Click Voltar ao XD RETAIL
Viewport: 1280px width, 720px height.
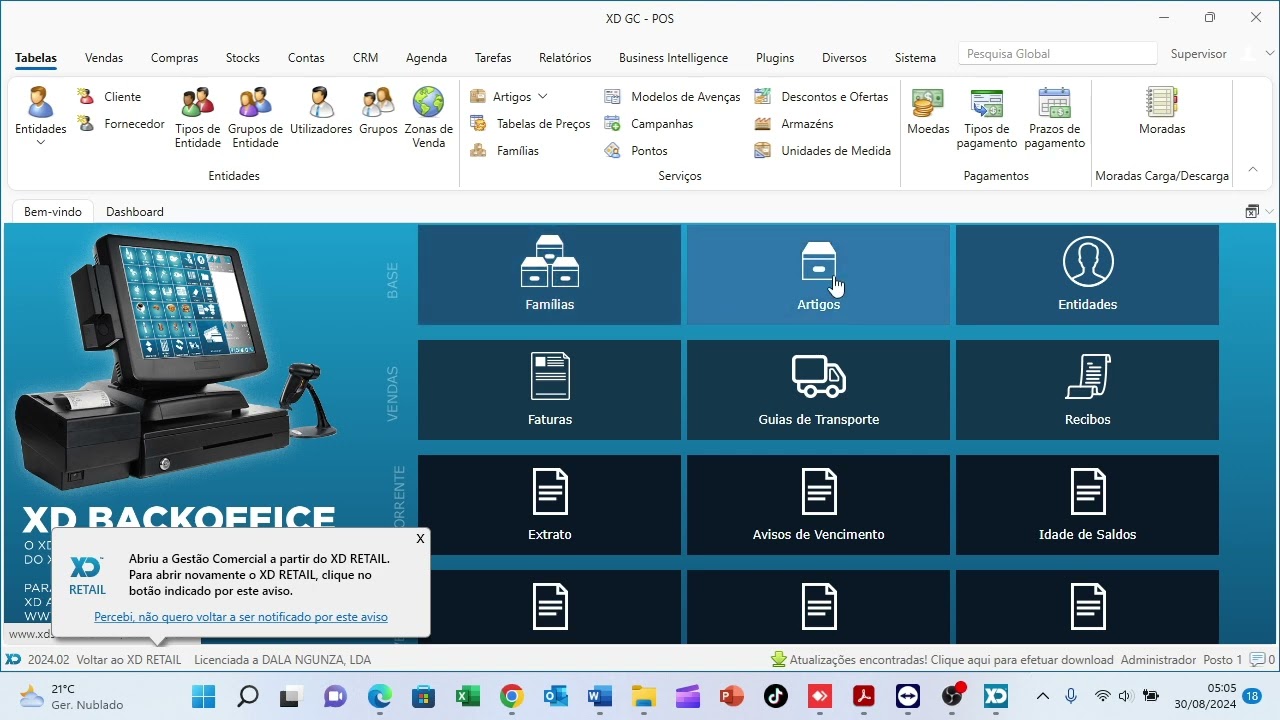coord(129,660)
